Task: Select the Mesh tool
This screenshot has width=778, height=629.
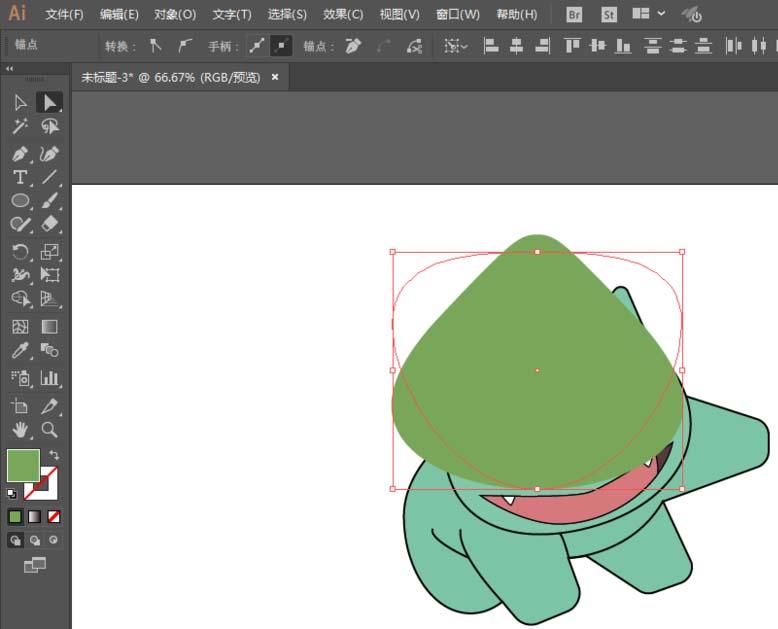Action: (x=20, y=327)
